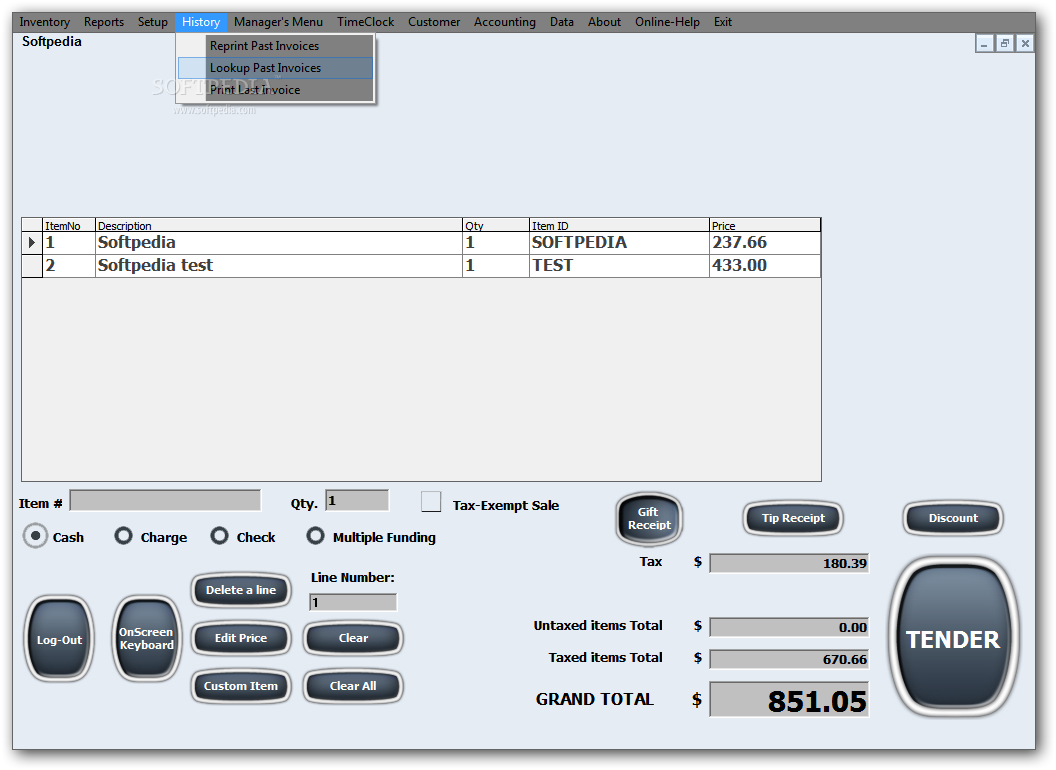Open the Online-Help menu
Image resolution: width=1056 pixels, height=770 pixels.
click(x=667, y=22)
